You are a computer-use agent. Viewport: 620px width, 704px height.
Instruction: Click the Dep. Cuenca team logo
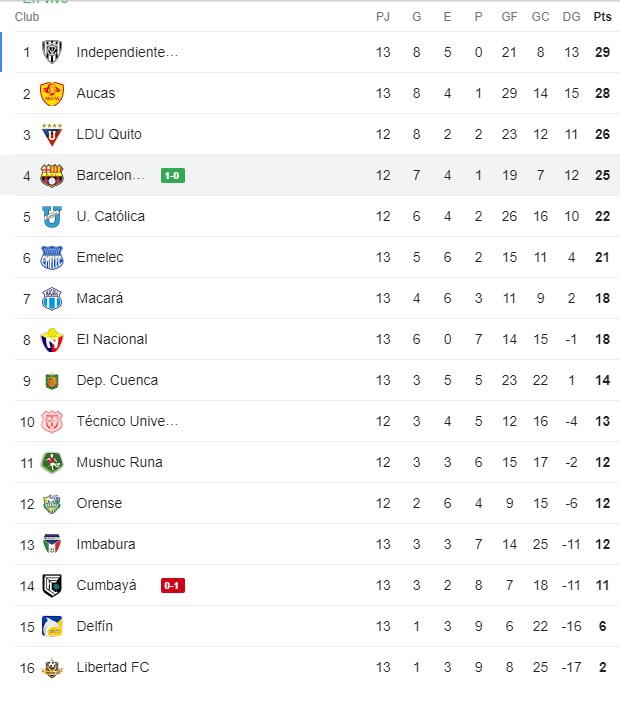(x=52, y=380)
